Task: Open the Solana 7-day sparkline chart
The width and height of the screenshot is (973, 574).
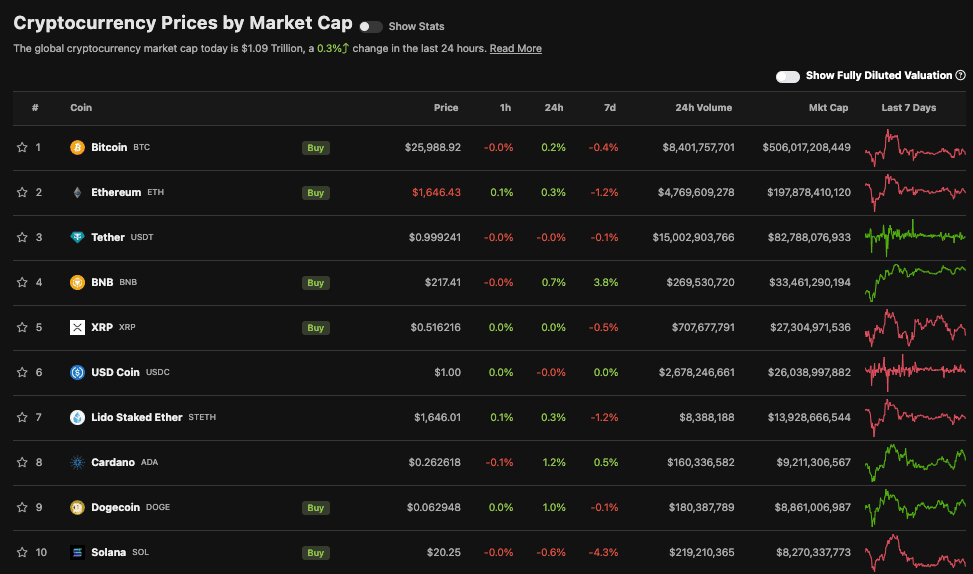Action: click(915, 552)
